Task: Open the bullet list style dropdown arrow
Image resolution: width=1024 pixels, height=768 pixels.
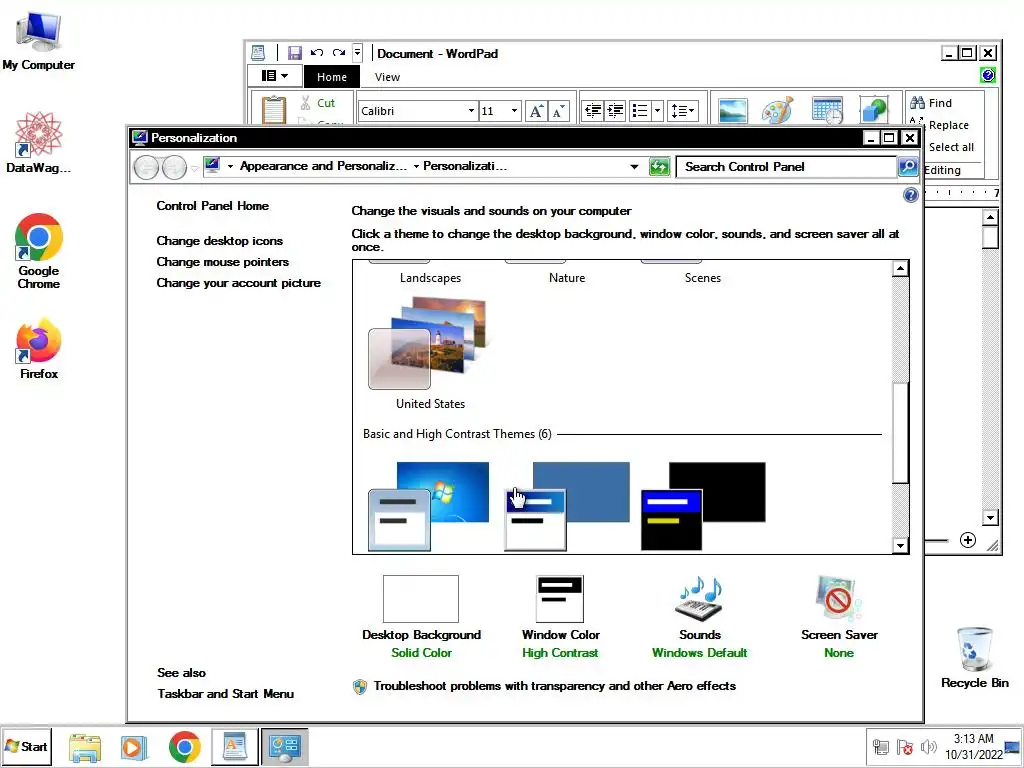Action: 658,110
